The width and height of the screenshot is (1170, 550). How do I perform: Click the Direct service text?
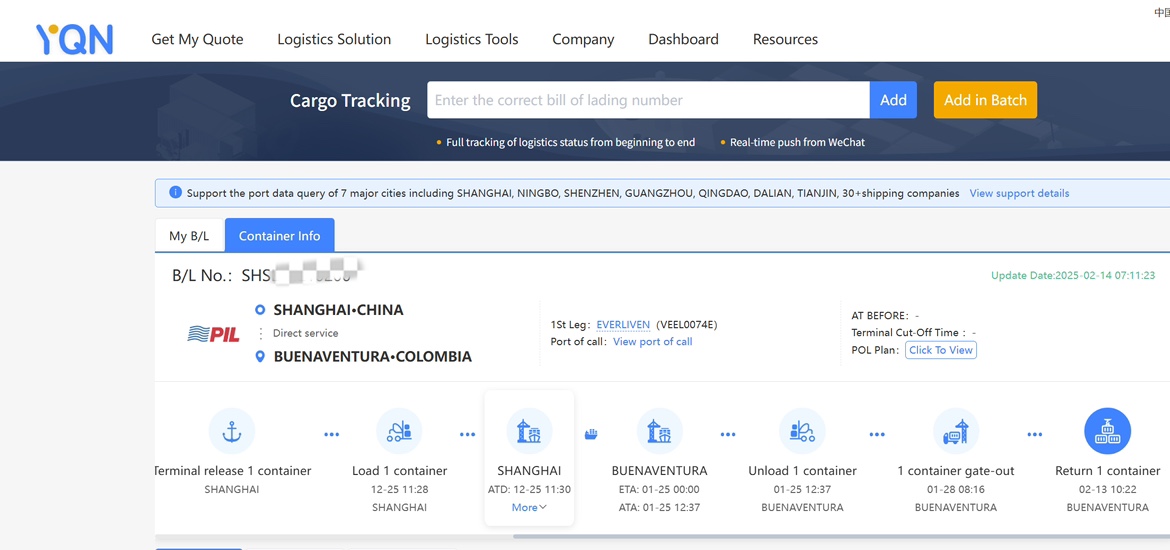[x=305, y=333]
